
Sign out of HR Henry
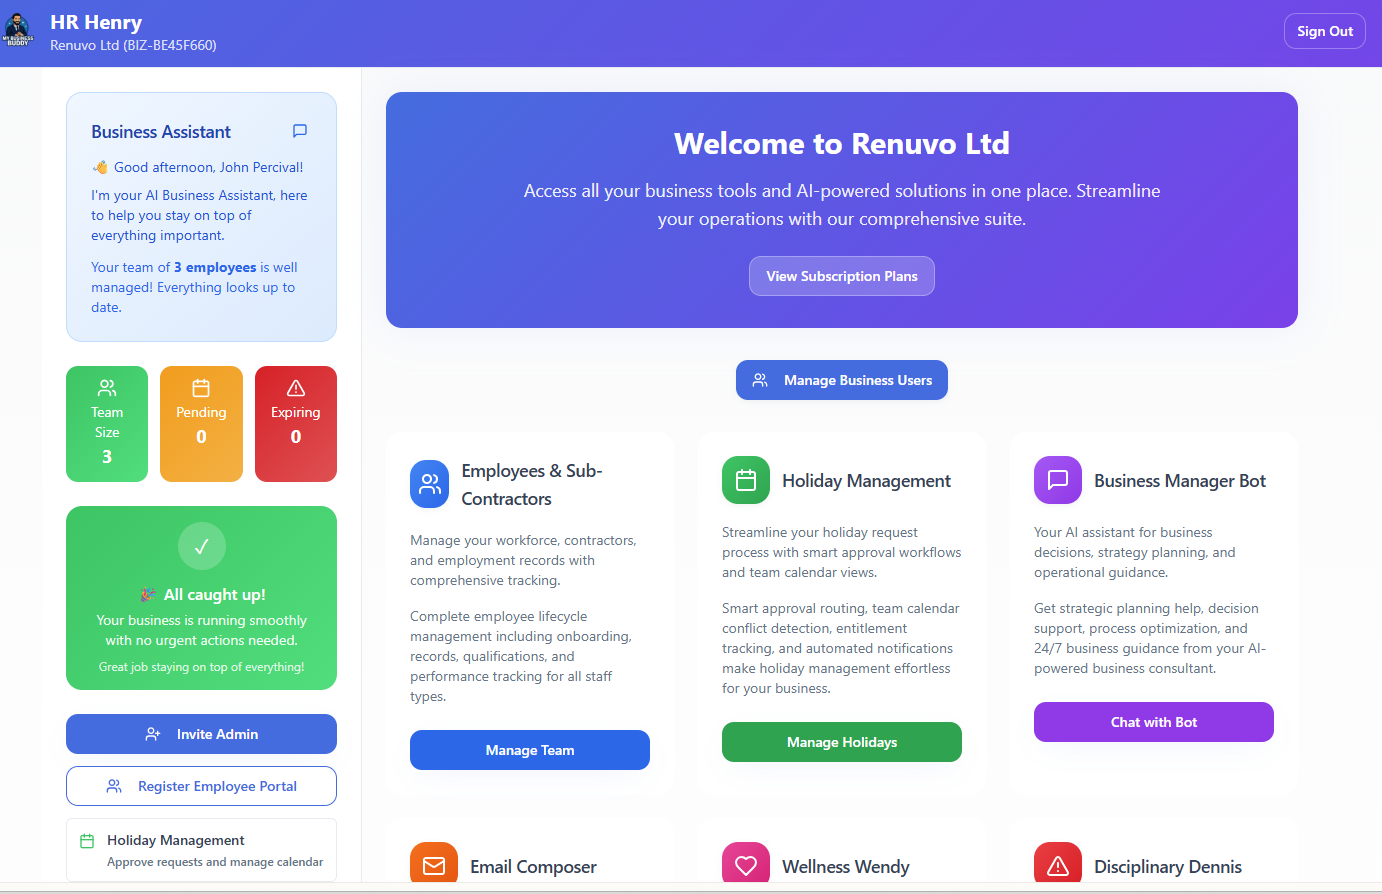pos(1324,30)
